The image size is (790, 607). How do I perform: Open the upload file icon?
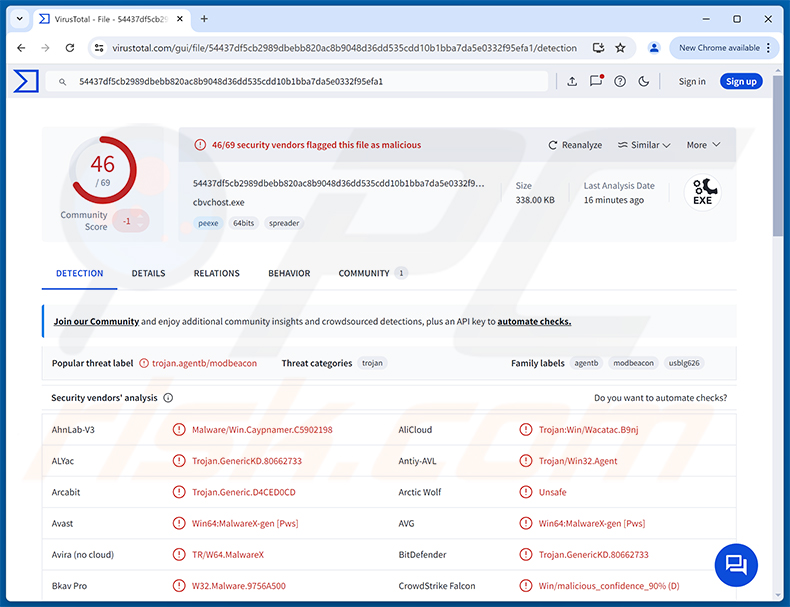point(572,81)
